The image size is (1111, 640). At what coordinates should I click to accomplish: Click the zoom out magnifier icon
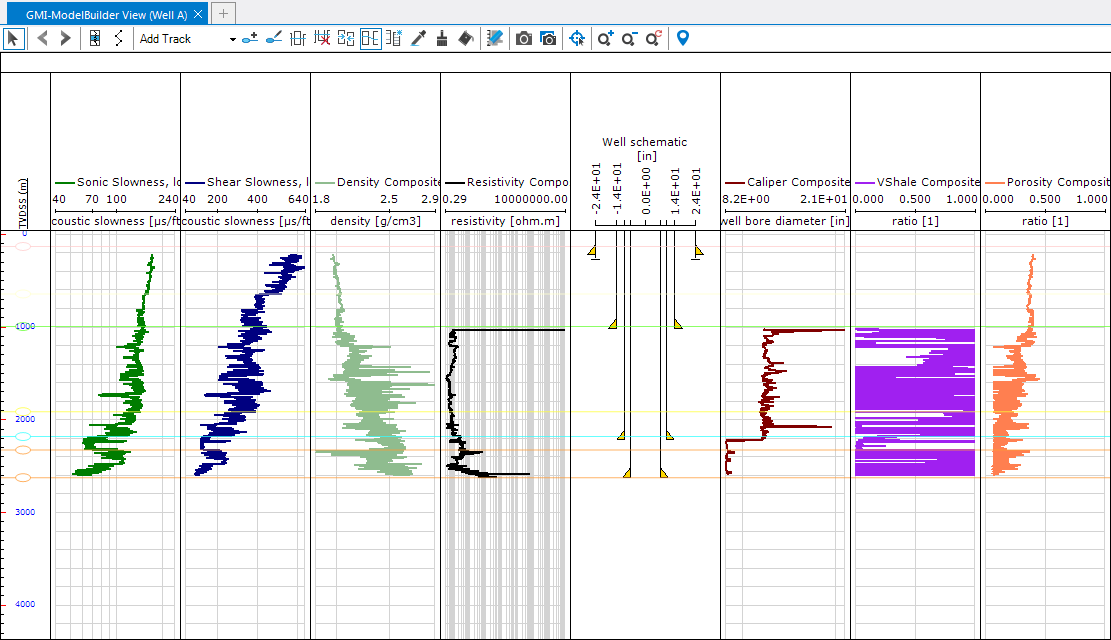629,39
